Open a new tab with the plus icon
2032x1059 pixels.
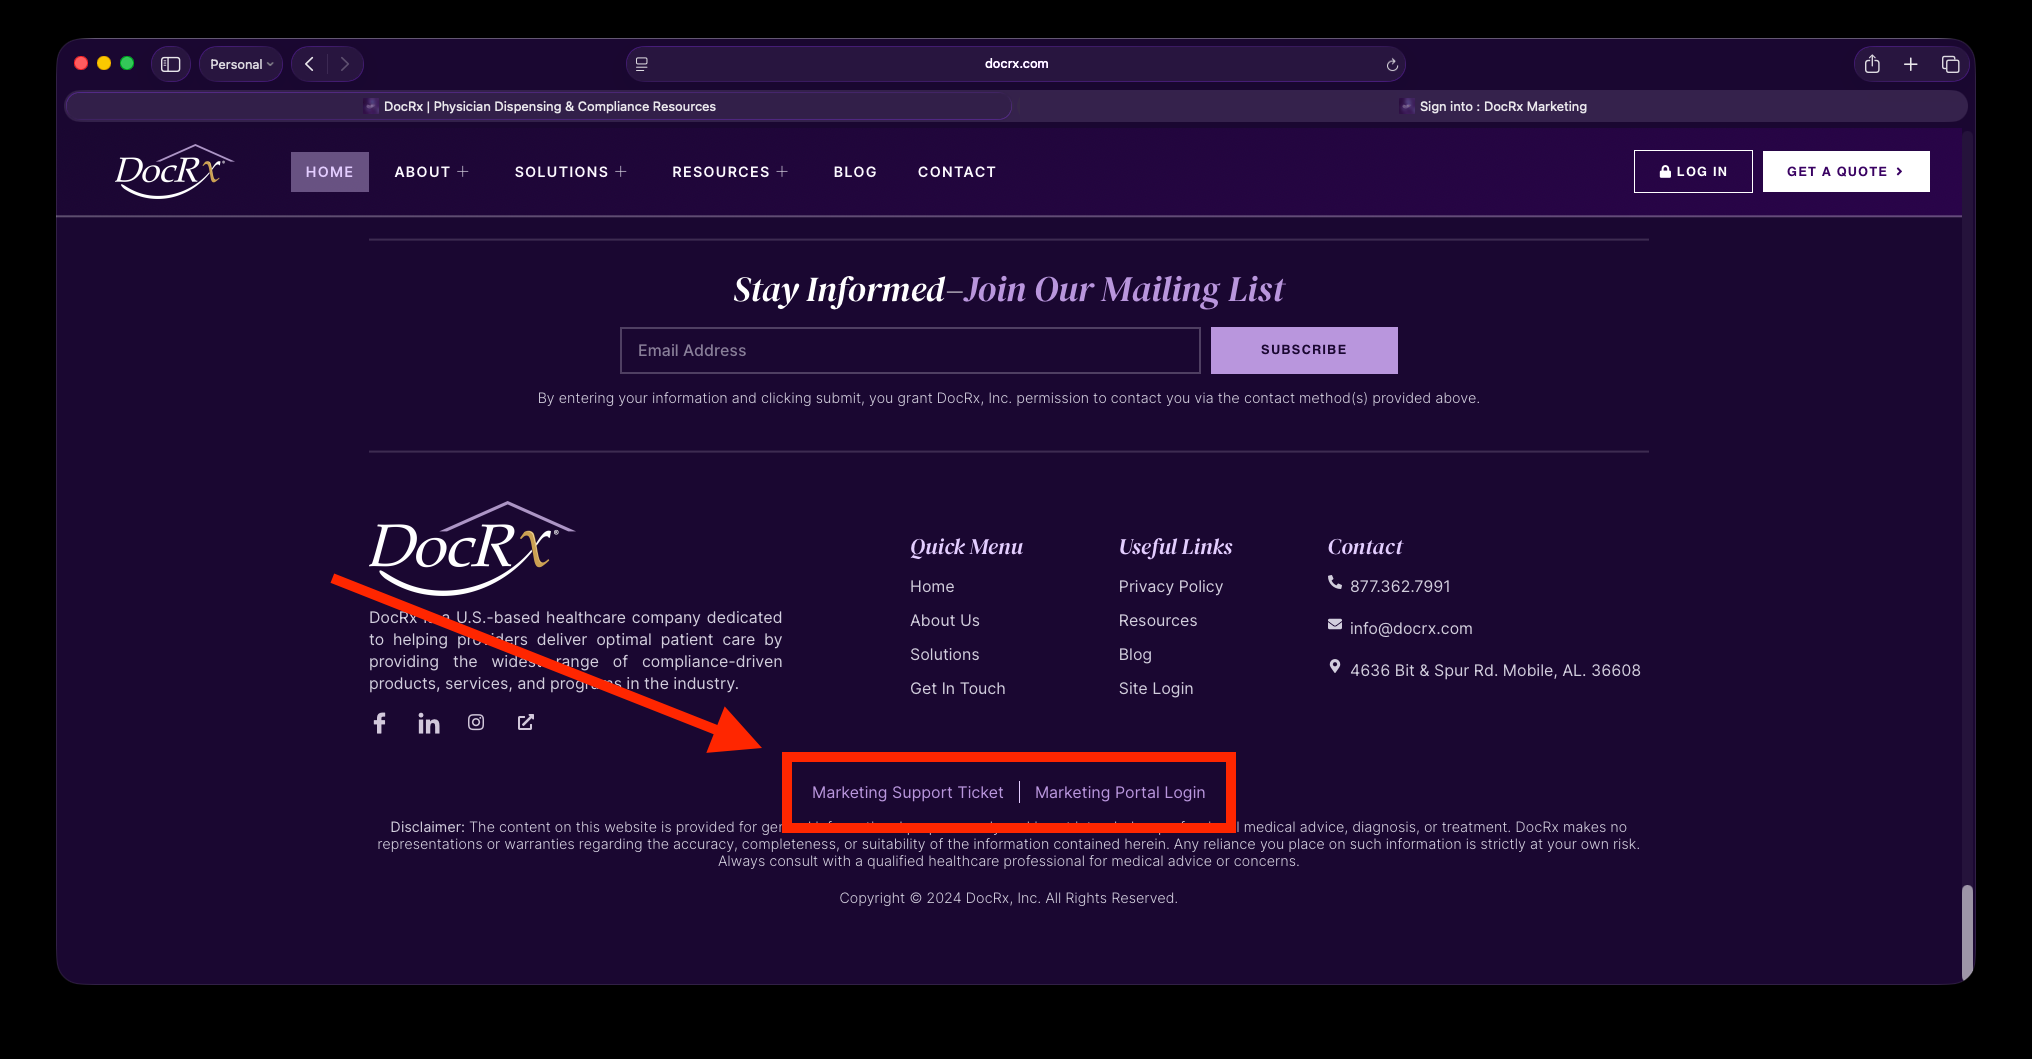point(1910,64)
